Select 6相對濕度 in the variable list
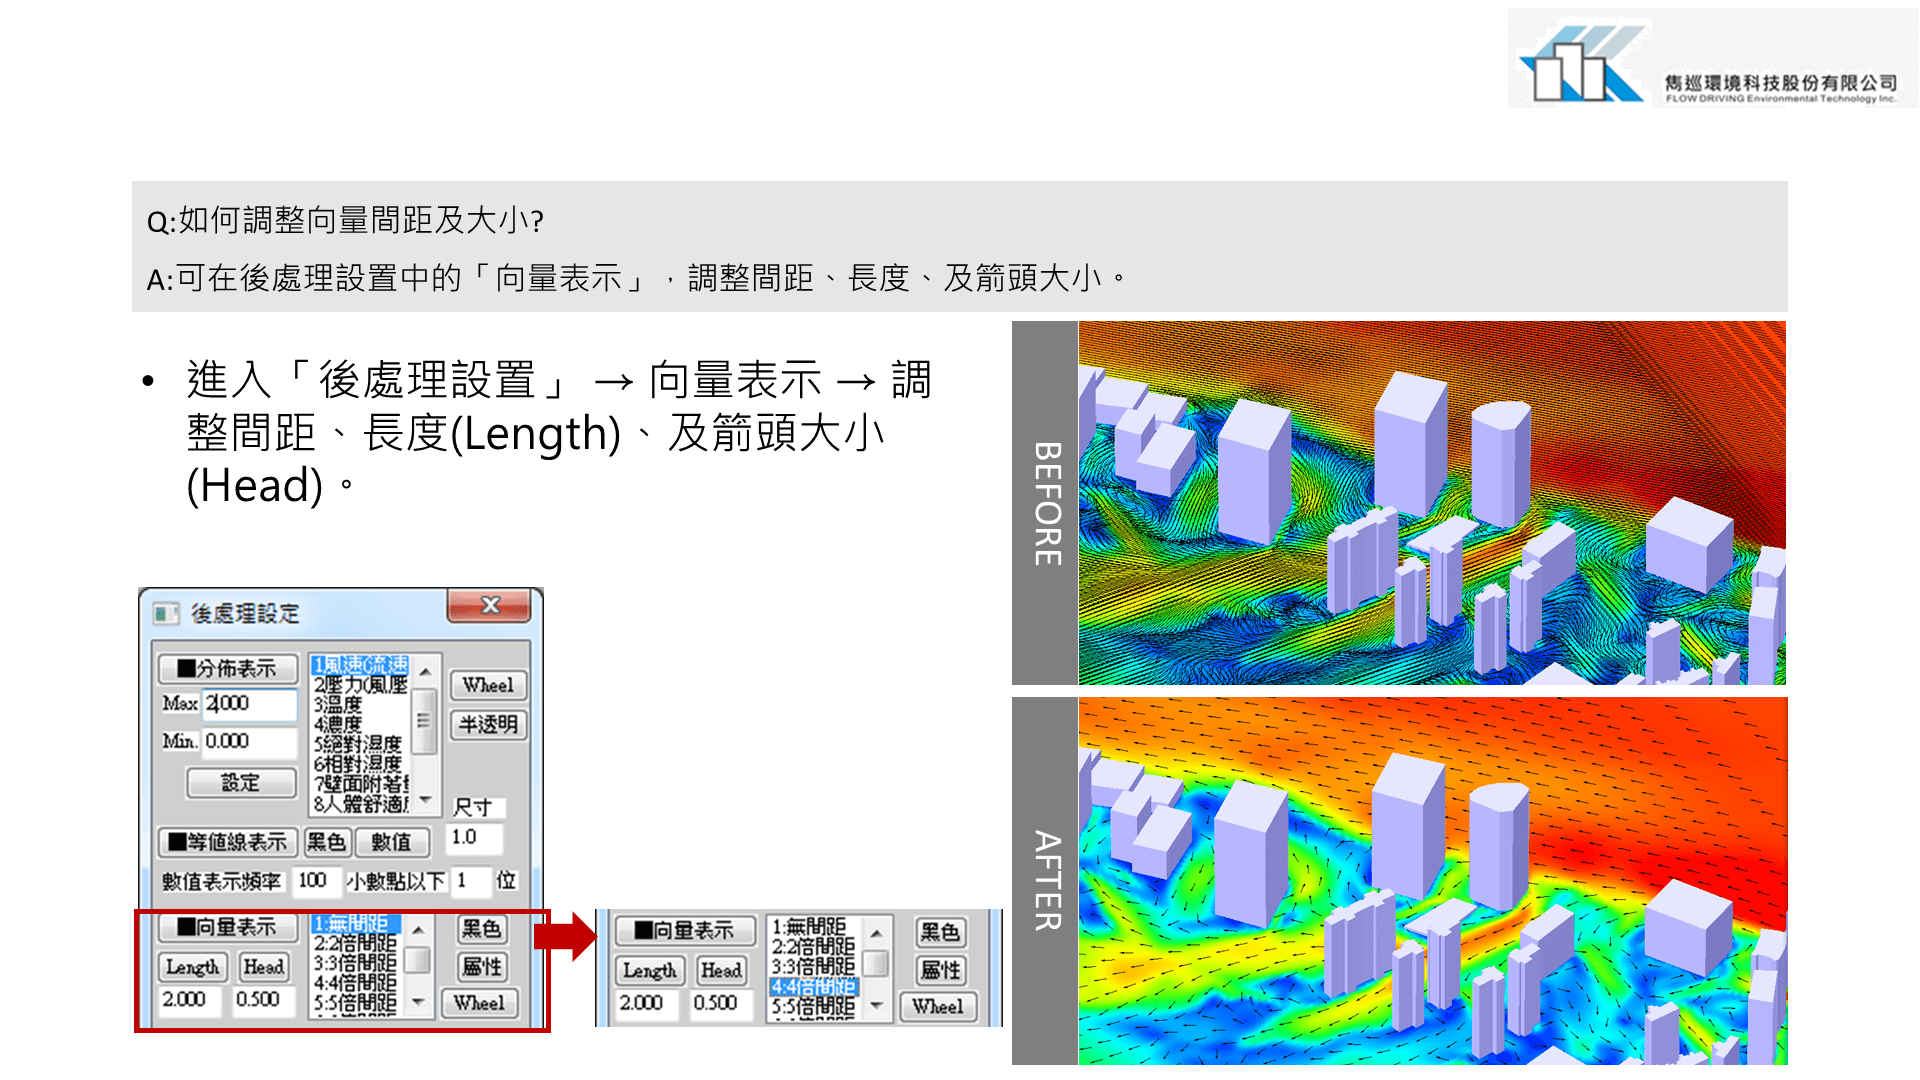Screen dimensions: 1920x1080 click(357, 764)
